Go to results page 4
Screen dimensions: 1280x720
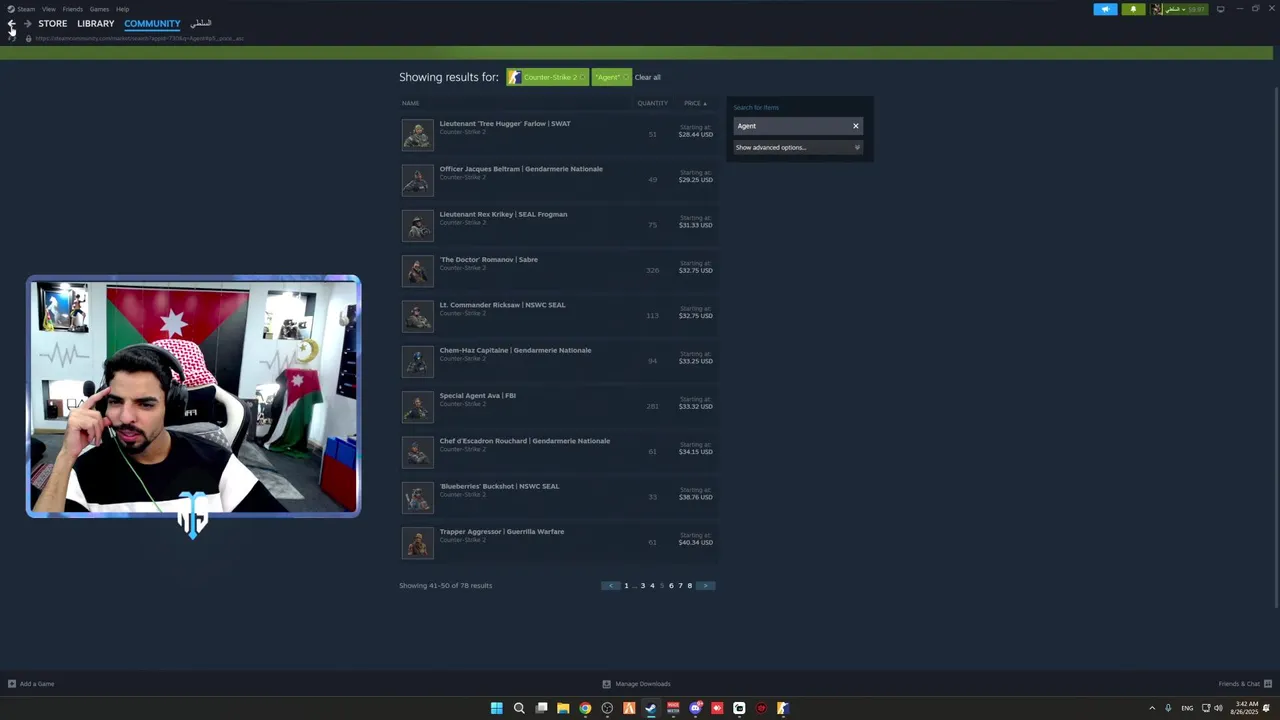tap(652, 586)
